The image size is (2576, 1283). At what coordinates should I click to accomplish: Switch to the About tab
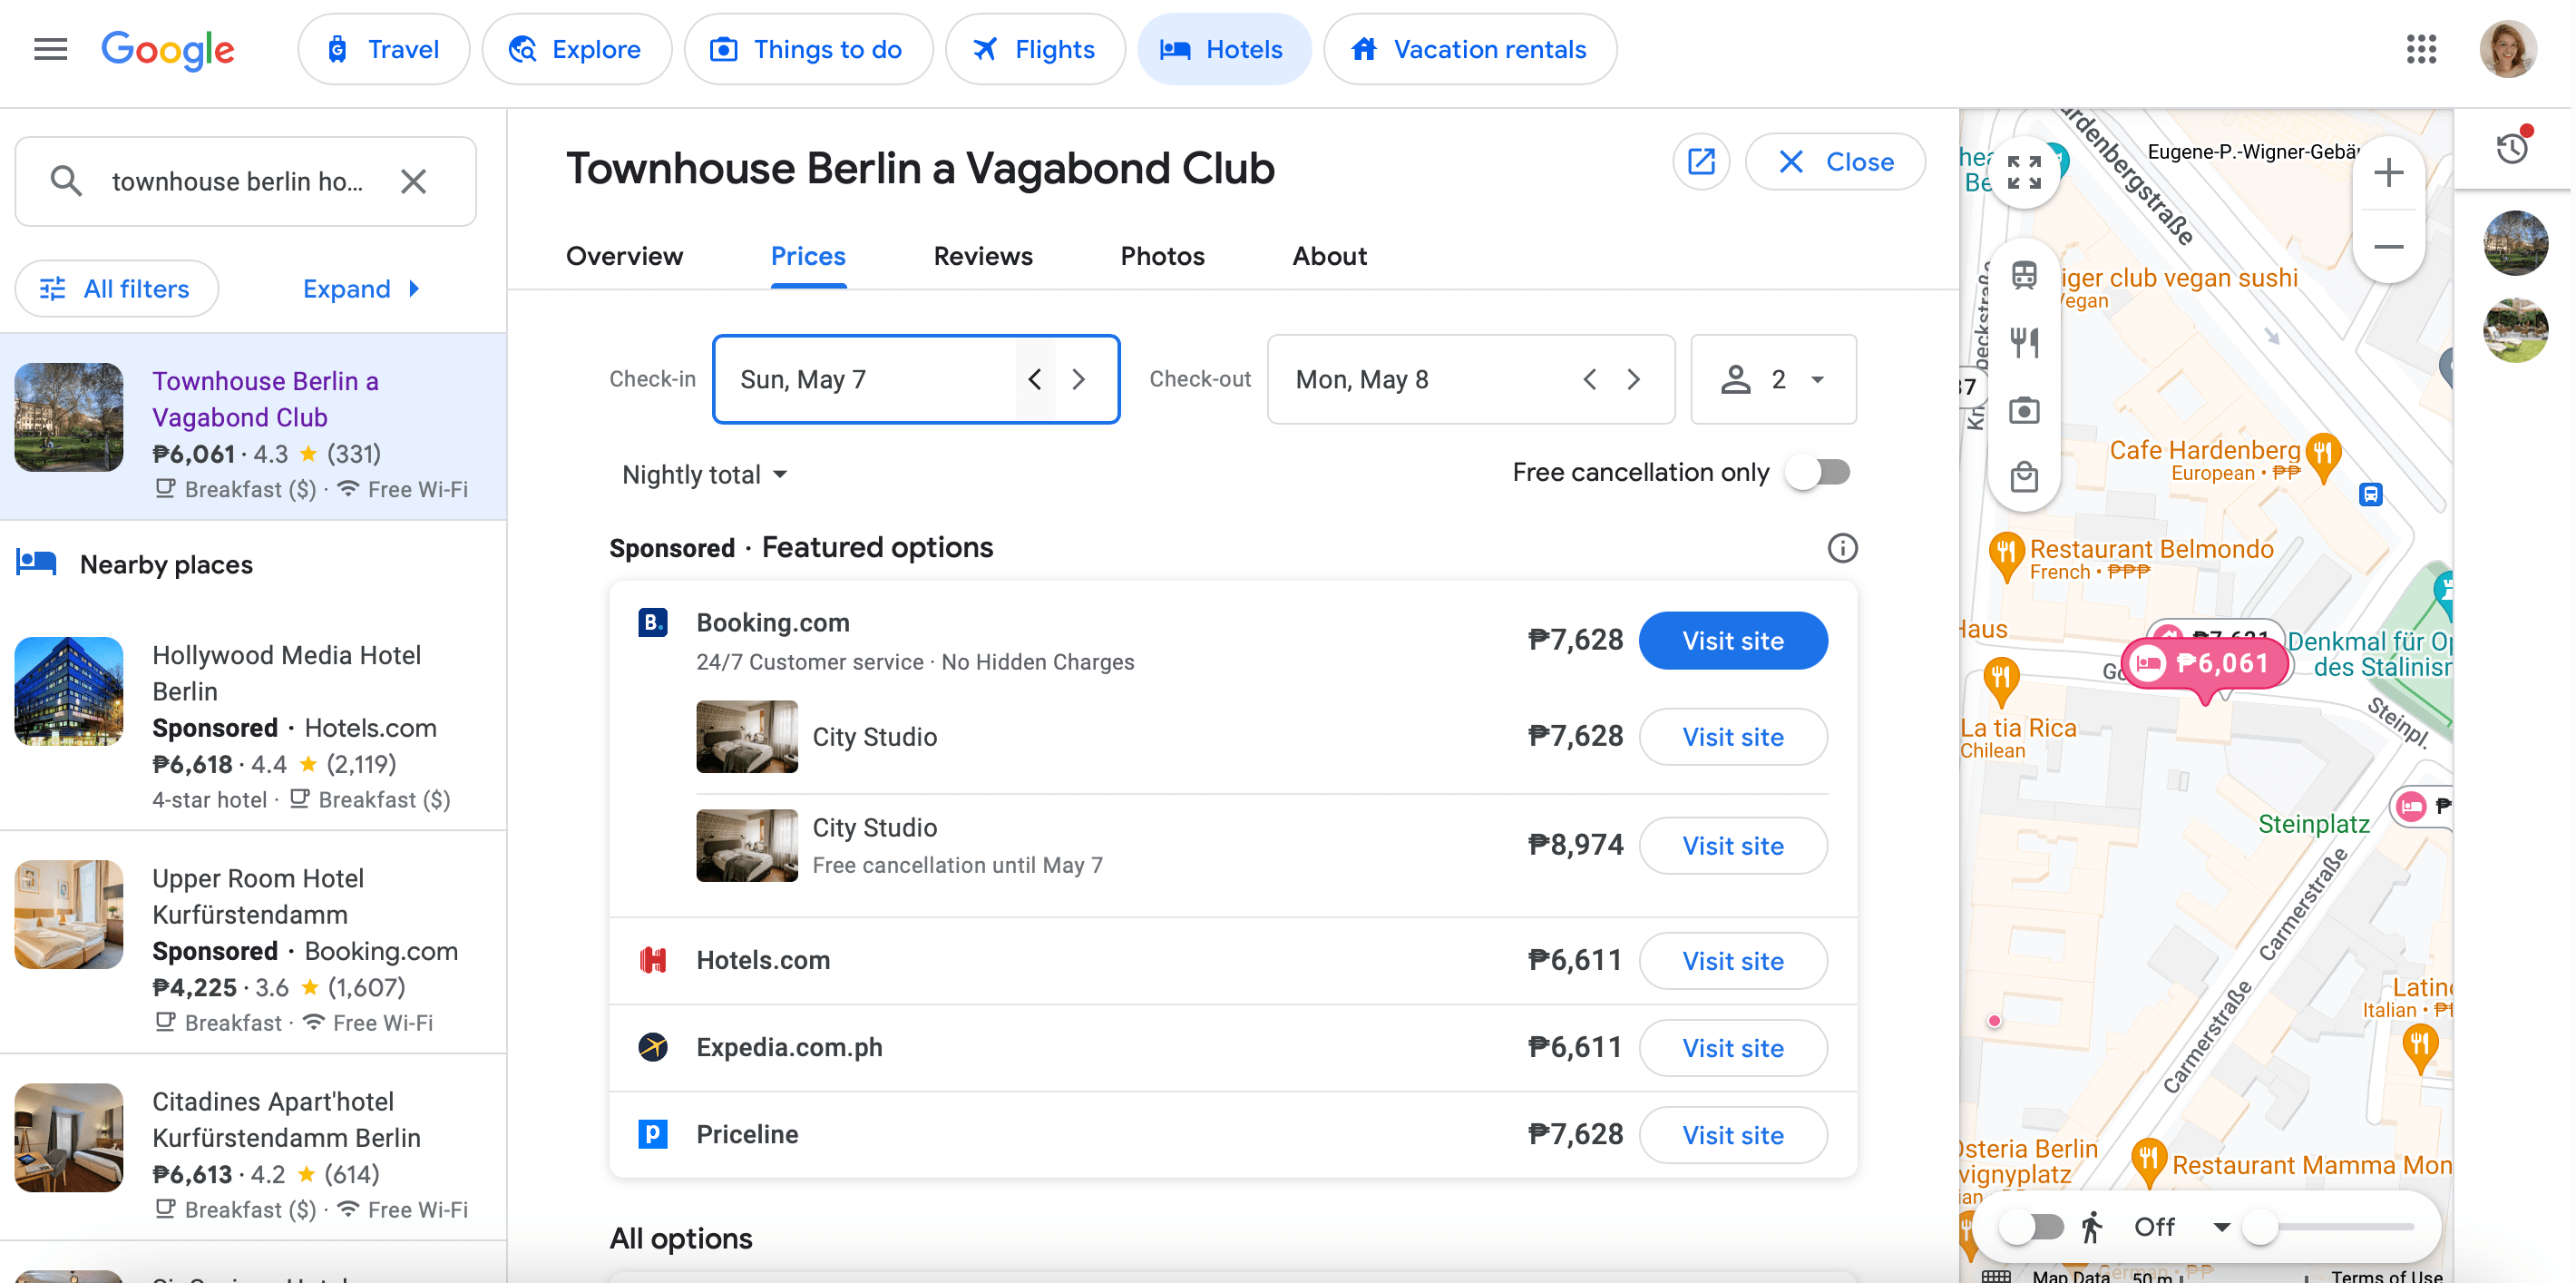click(1329, 256)
